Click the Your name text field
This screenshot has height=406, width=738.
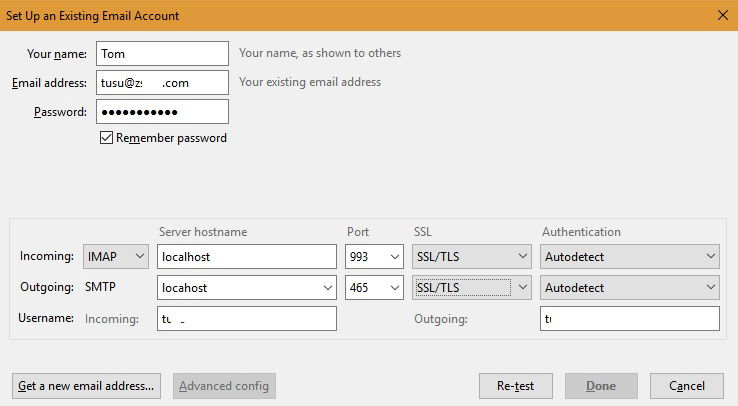pyautogui.click(x=162, y=54)
